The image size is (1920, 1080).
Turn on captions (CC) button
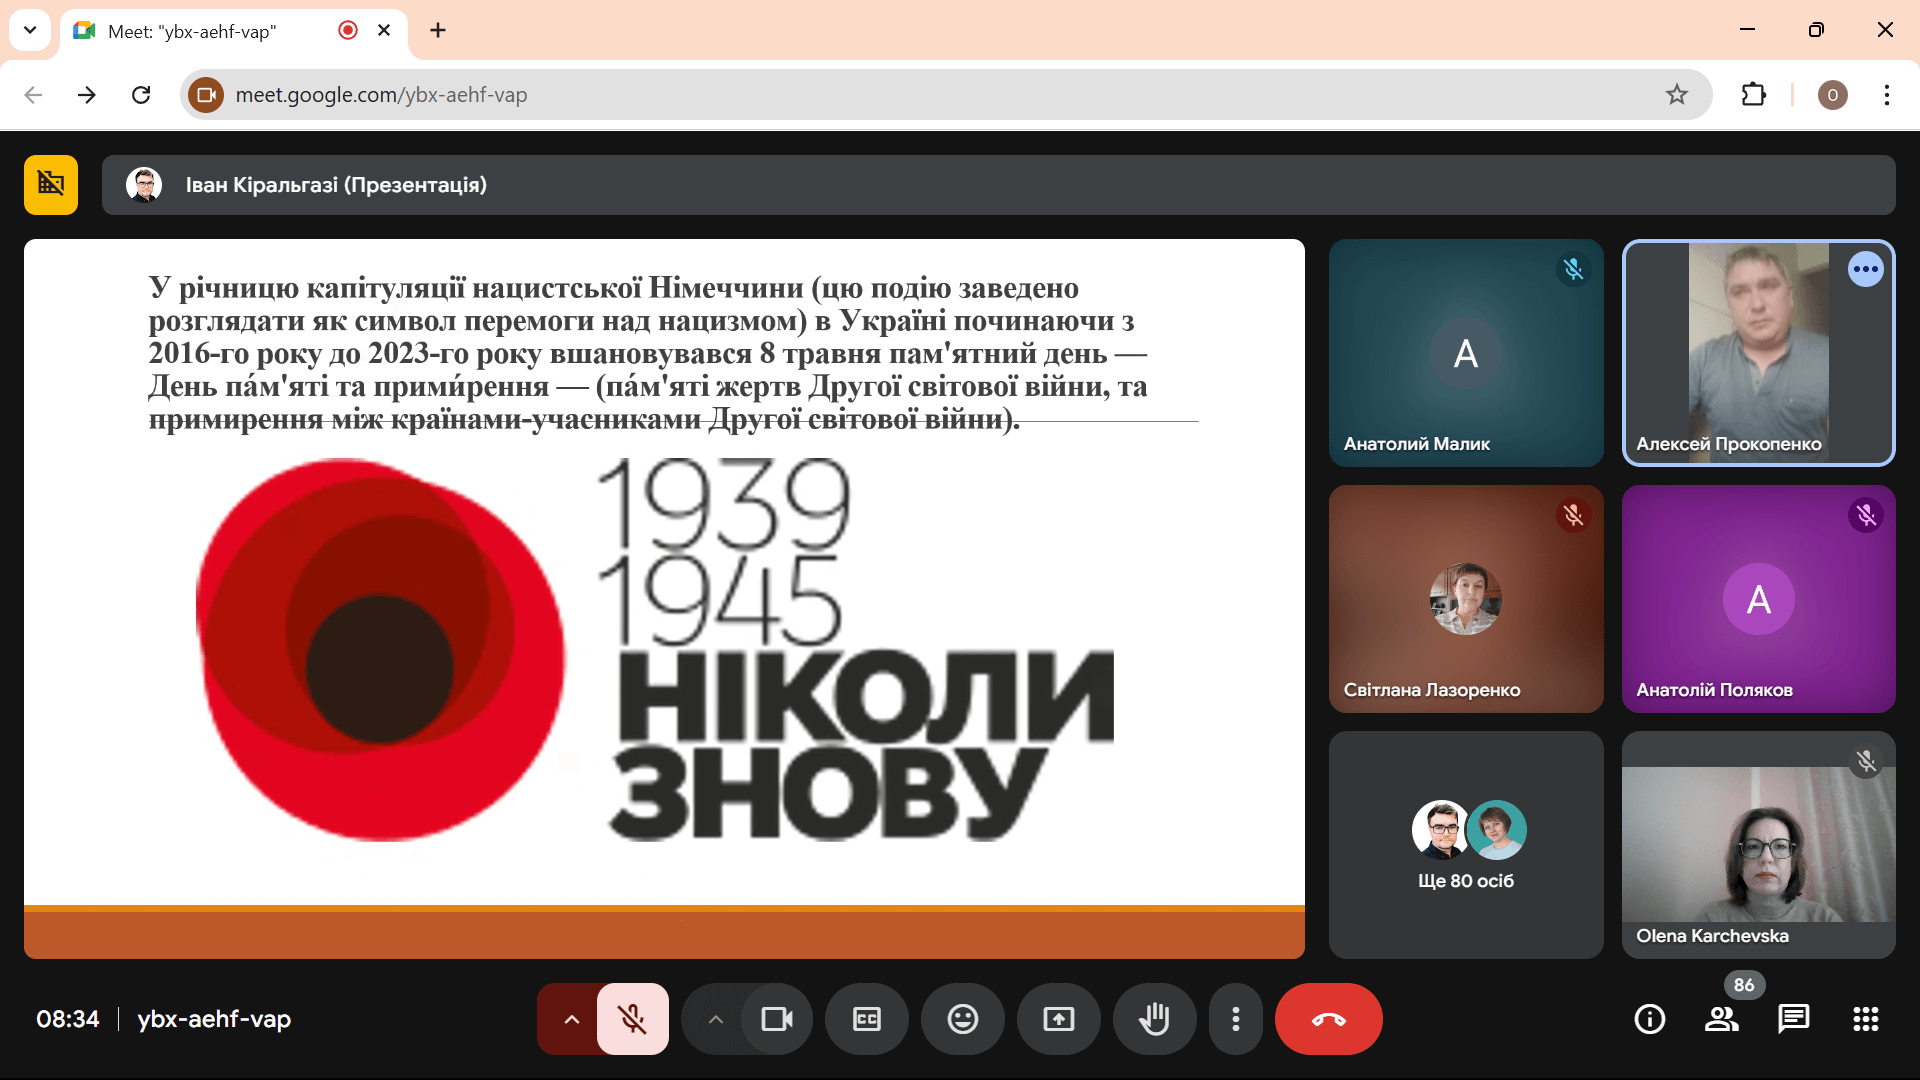click(867, 1019)
